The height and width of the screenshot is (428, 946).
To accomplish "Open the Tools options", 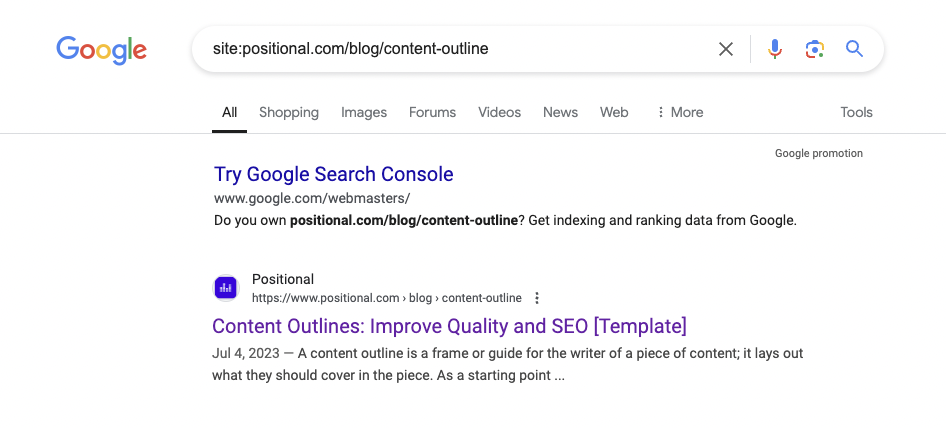I will coord(856,112).
